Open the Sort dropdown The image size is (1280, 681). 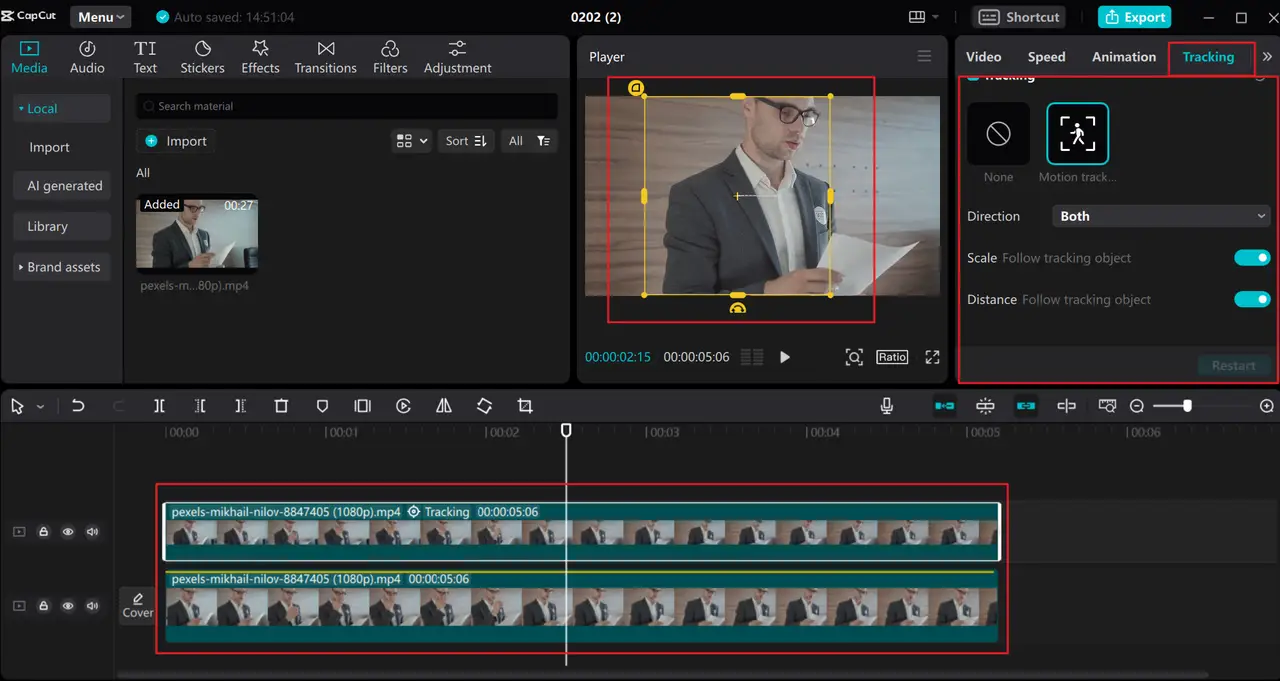pyautogui.click(x=466, y=141)
